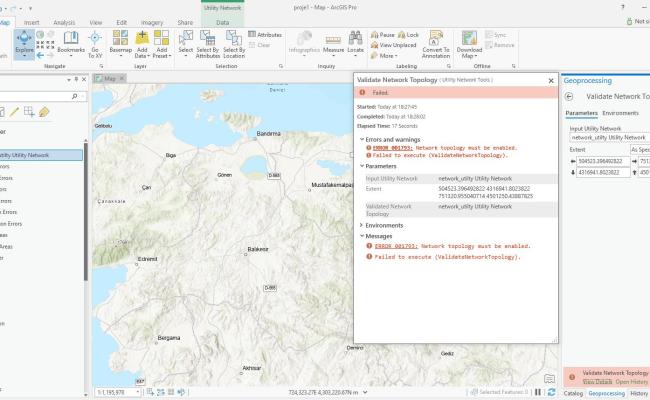Image resolution: width=650 pixels, height=400 pixels.
Task: Click the Open History link
Action: pyautogui.click(x=631, y=381)
